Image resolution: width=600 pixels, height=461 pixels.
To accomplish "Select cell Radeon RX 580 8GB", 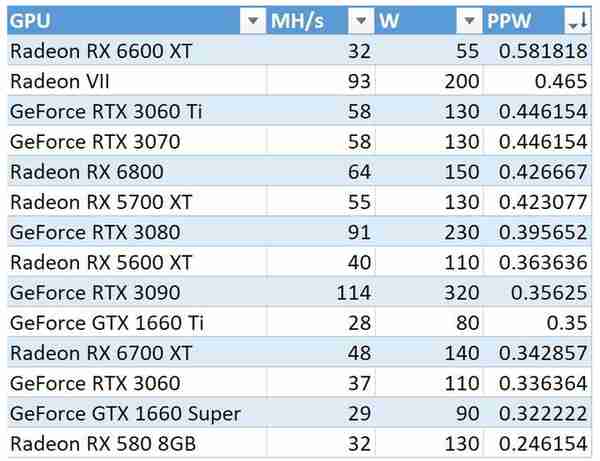I will coord(137,444).
